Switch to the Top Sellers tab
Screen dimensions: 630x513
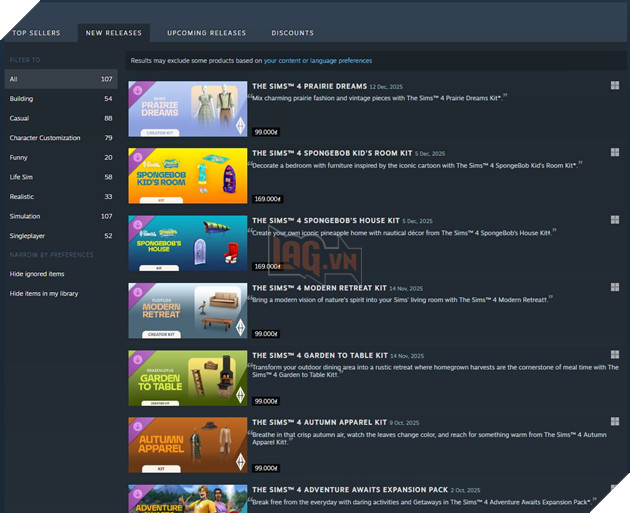point(36,33)
